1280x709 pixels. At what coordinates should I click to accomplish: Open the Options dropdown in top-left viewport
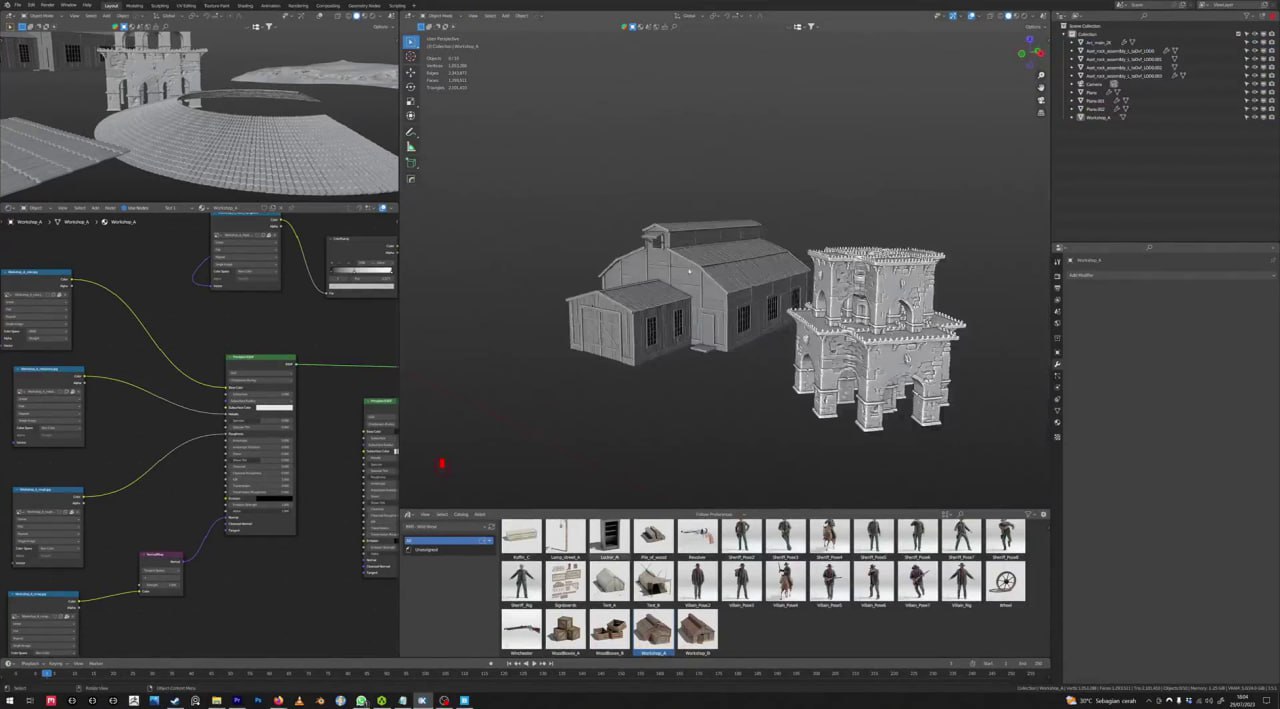[381, 27]
